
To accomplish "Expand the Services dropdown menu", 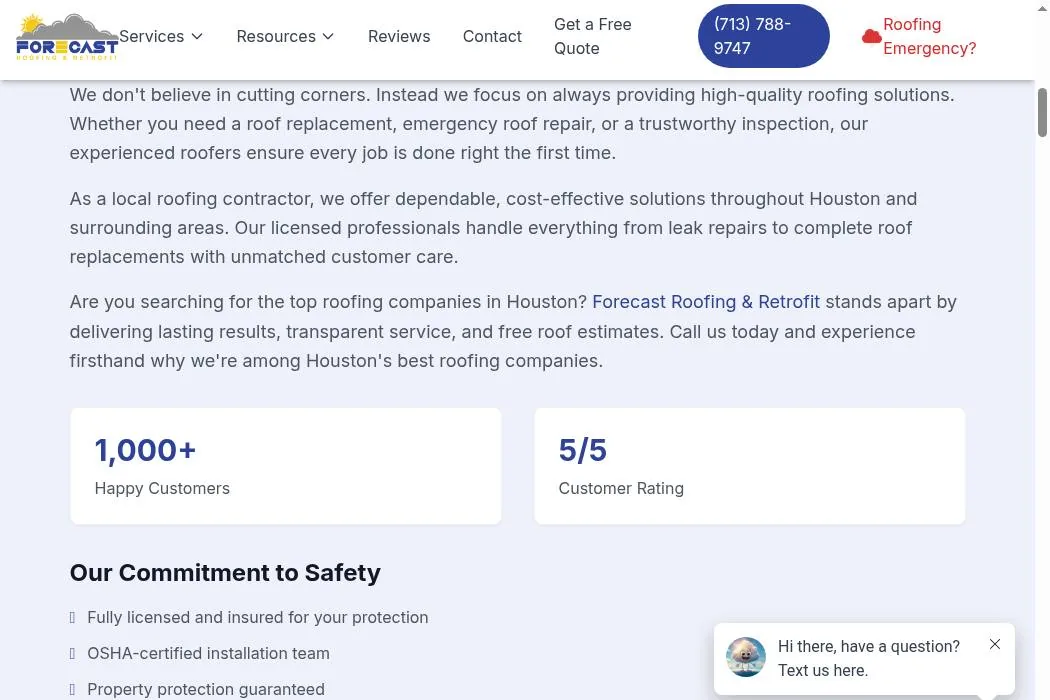I will click(161, 36).
